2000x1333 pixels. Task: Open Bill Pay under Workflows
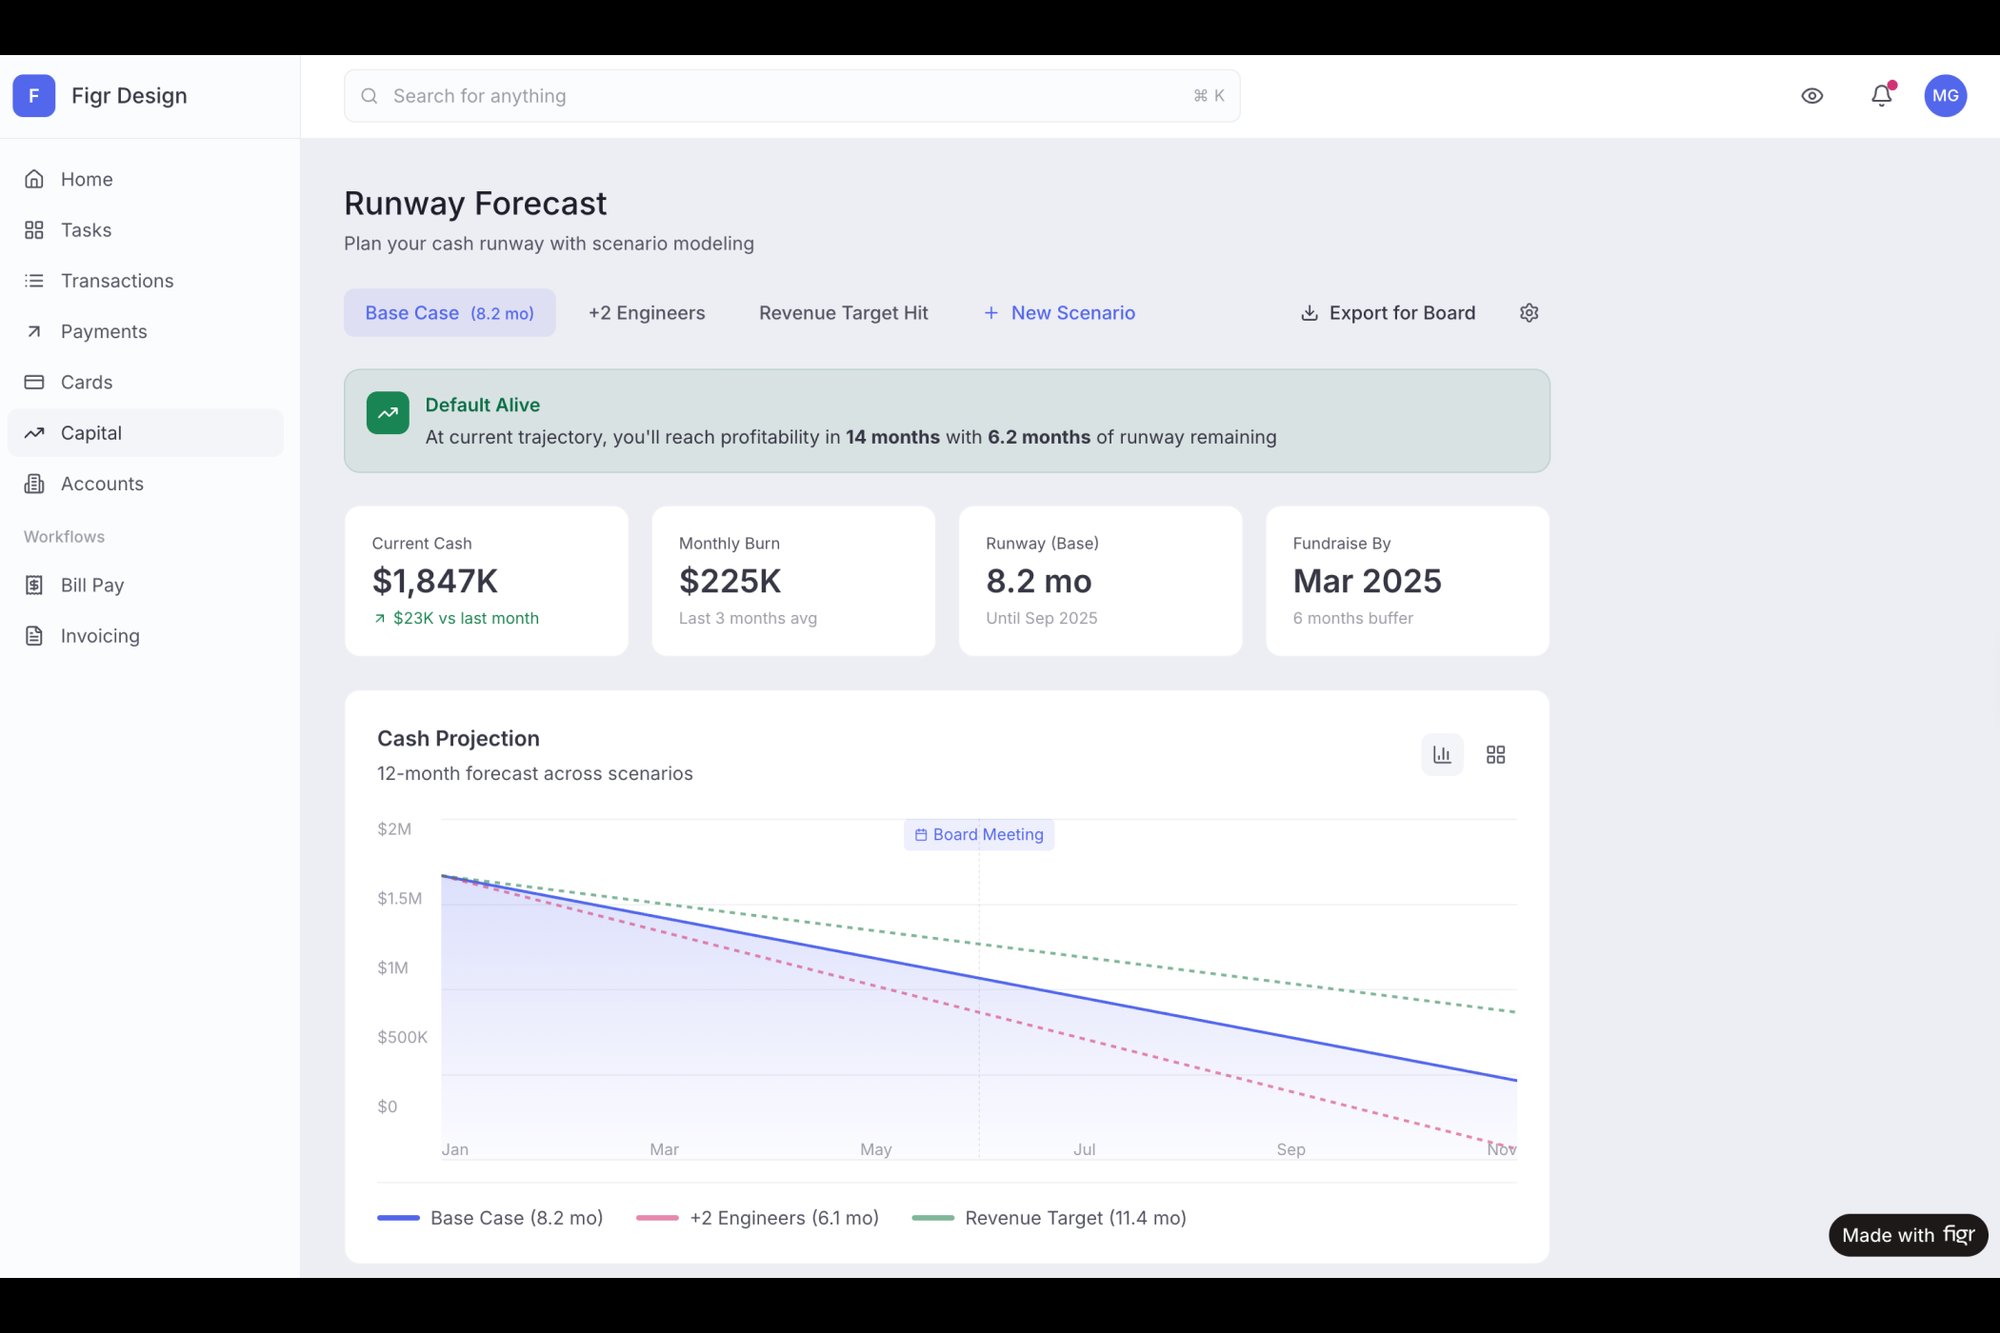click(92, 584)
